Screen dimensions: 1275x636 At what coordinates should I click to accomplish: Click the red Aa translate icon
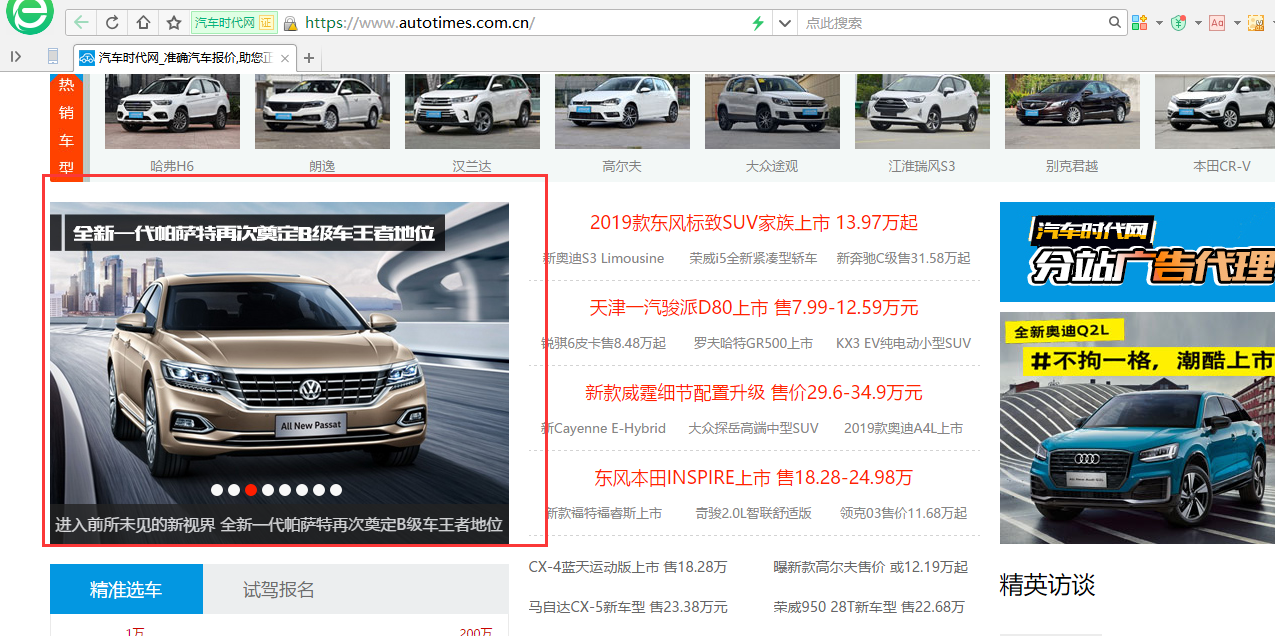point(1217,22)
